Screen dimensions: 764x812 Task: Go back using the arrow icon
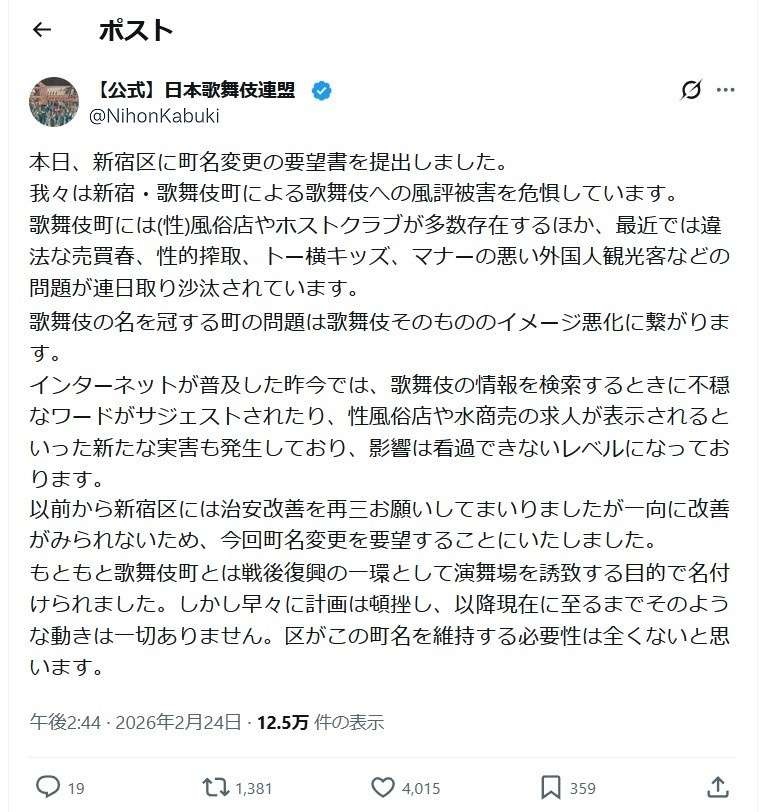[x=41, y=30]
